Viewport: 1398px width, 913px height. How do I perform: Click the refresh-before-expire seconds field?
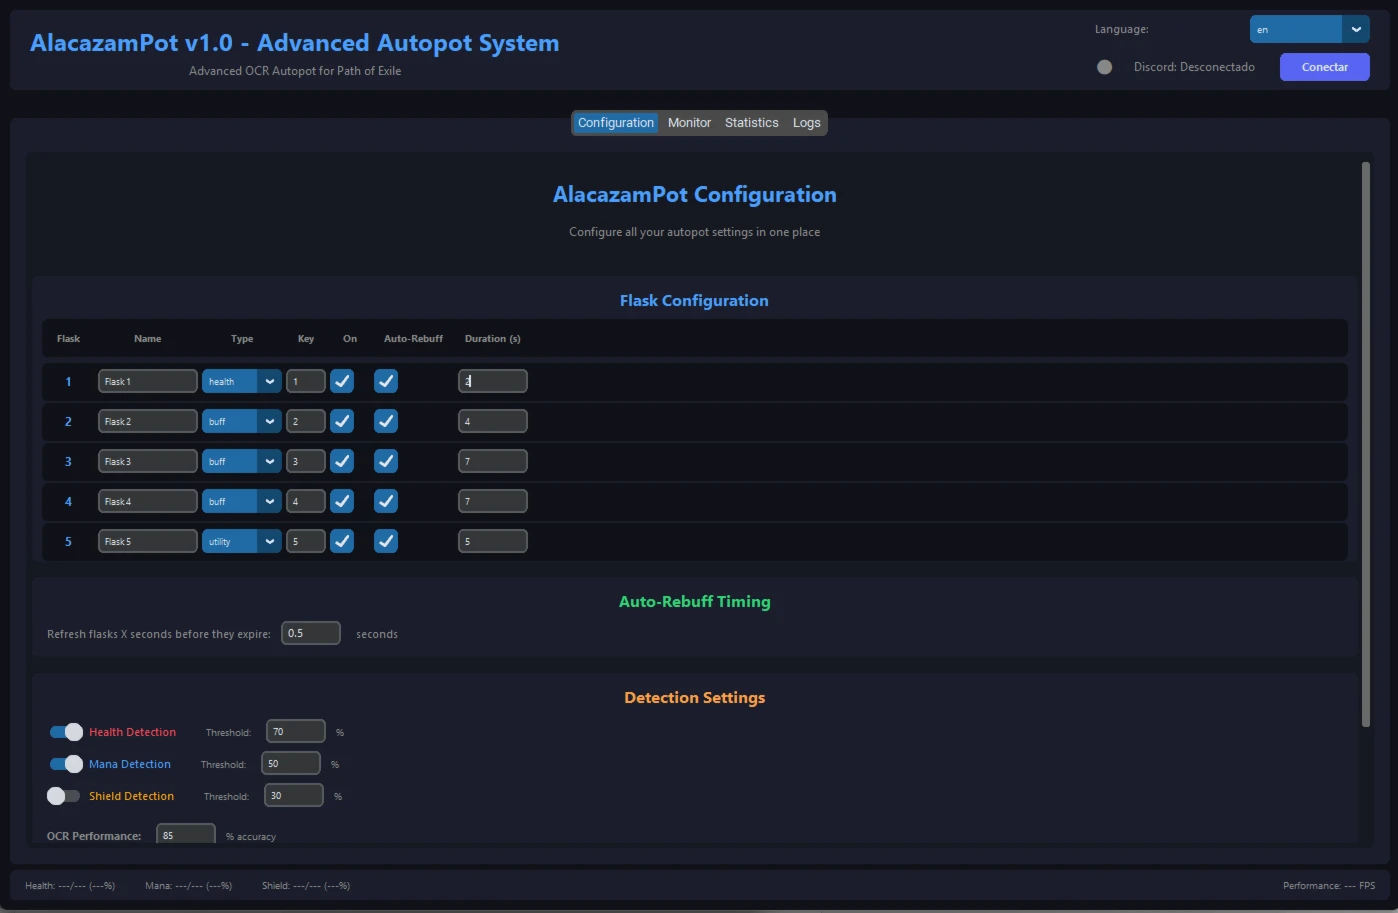pyautogui.click(x=311, y=633)
